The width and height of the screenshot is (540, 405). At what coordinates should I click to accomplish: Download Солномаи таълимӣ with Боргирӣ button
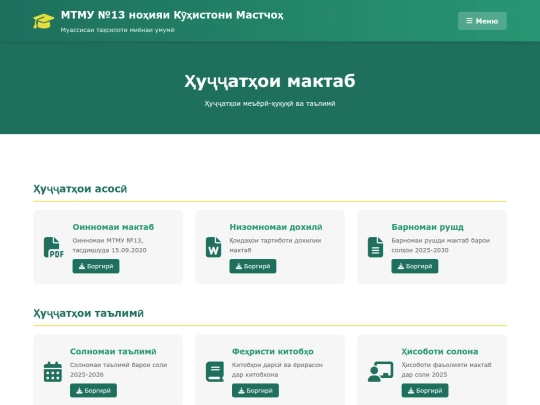[93, 391]
